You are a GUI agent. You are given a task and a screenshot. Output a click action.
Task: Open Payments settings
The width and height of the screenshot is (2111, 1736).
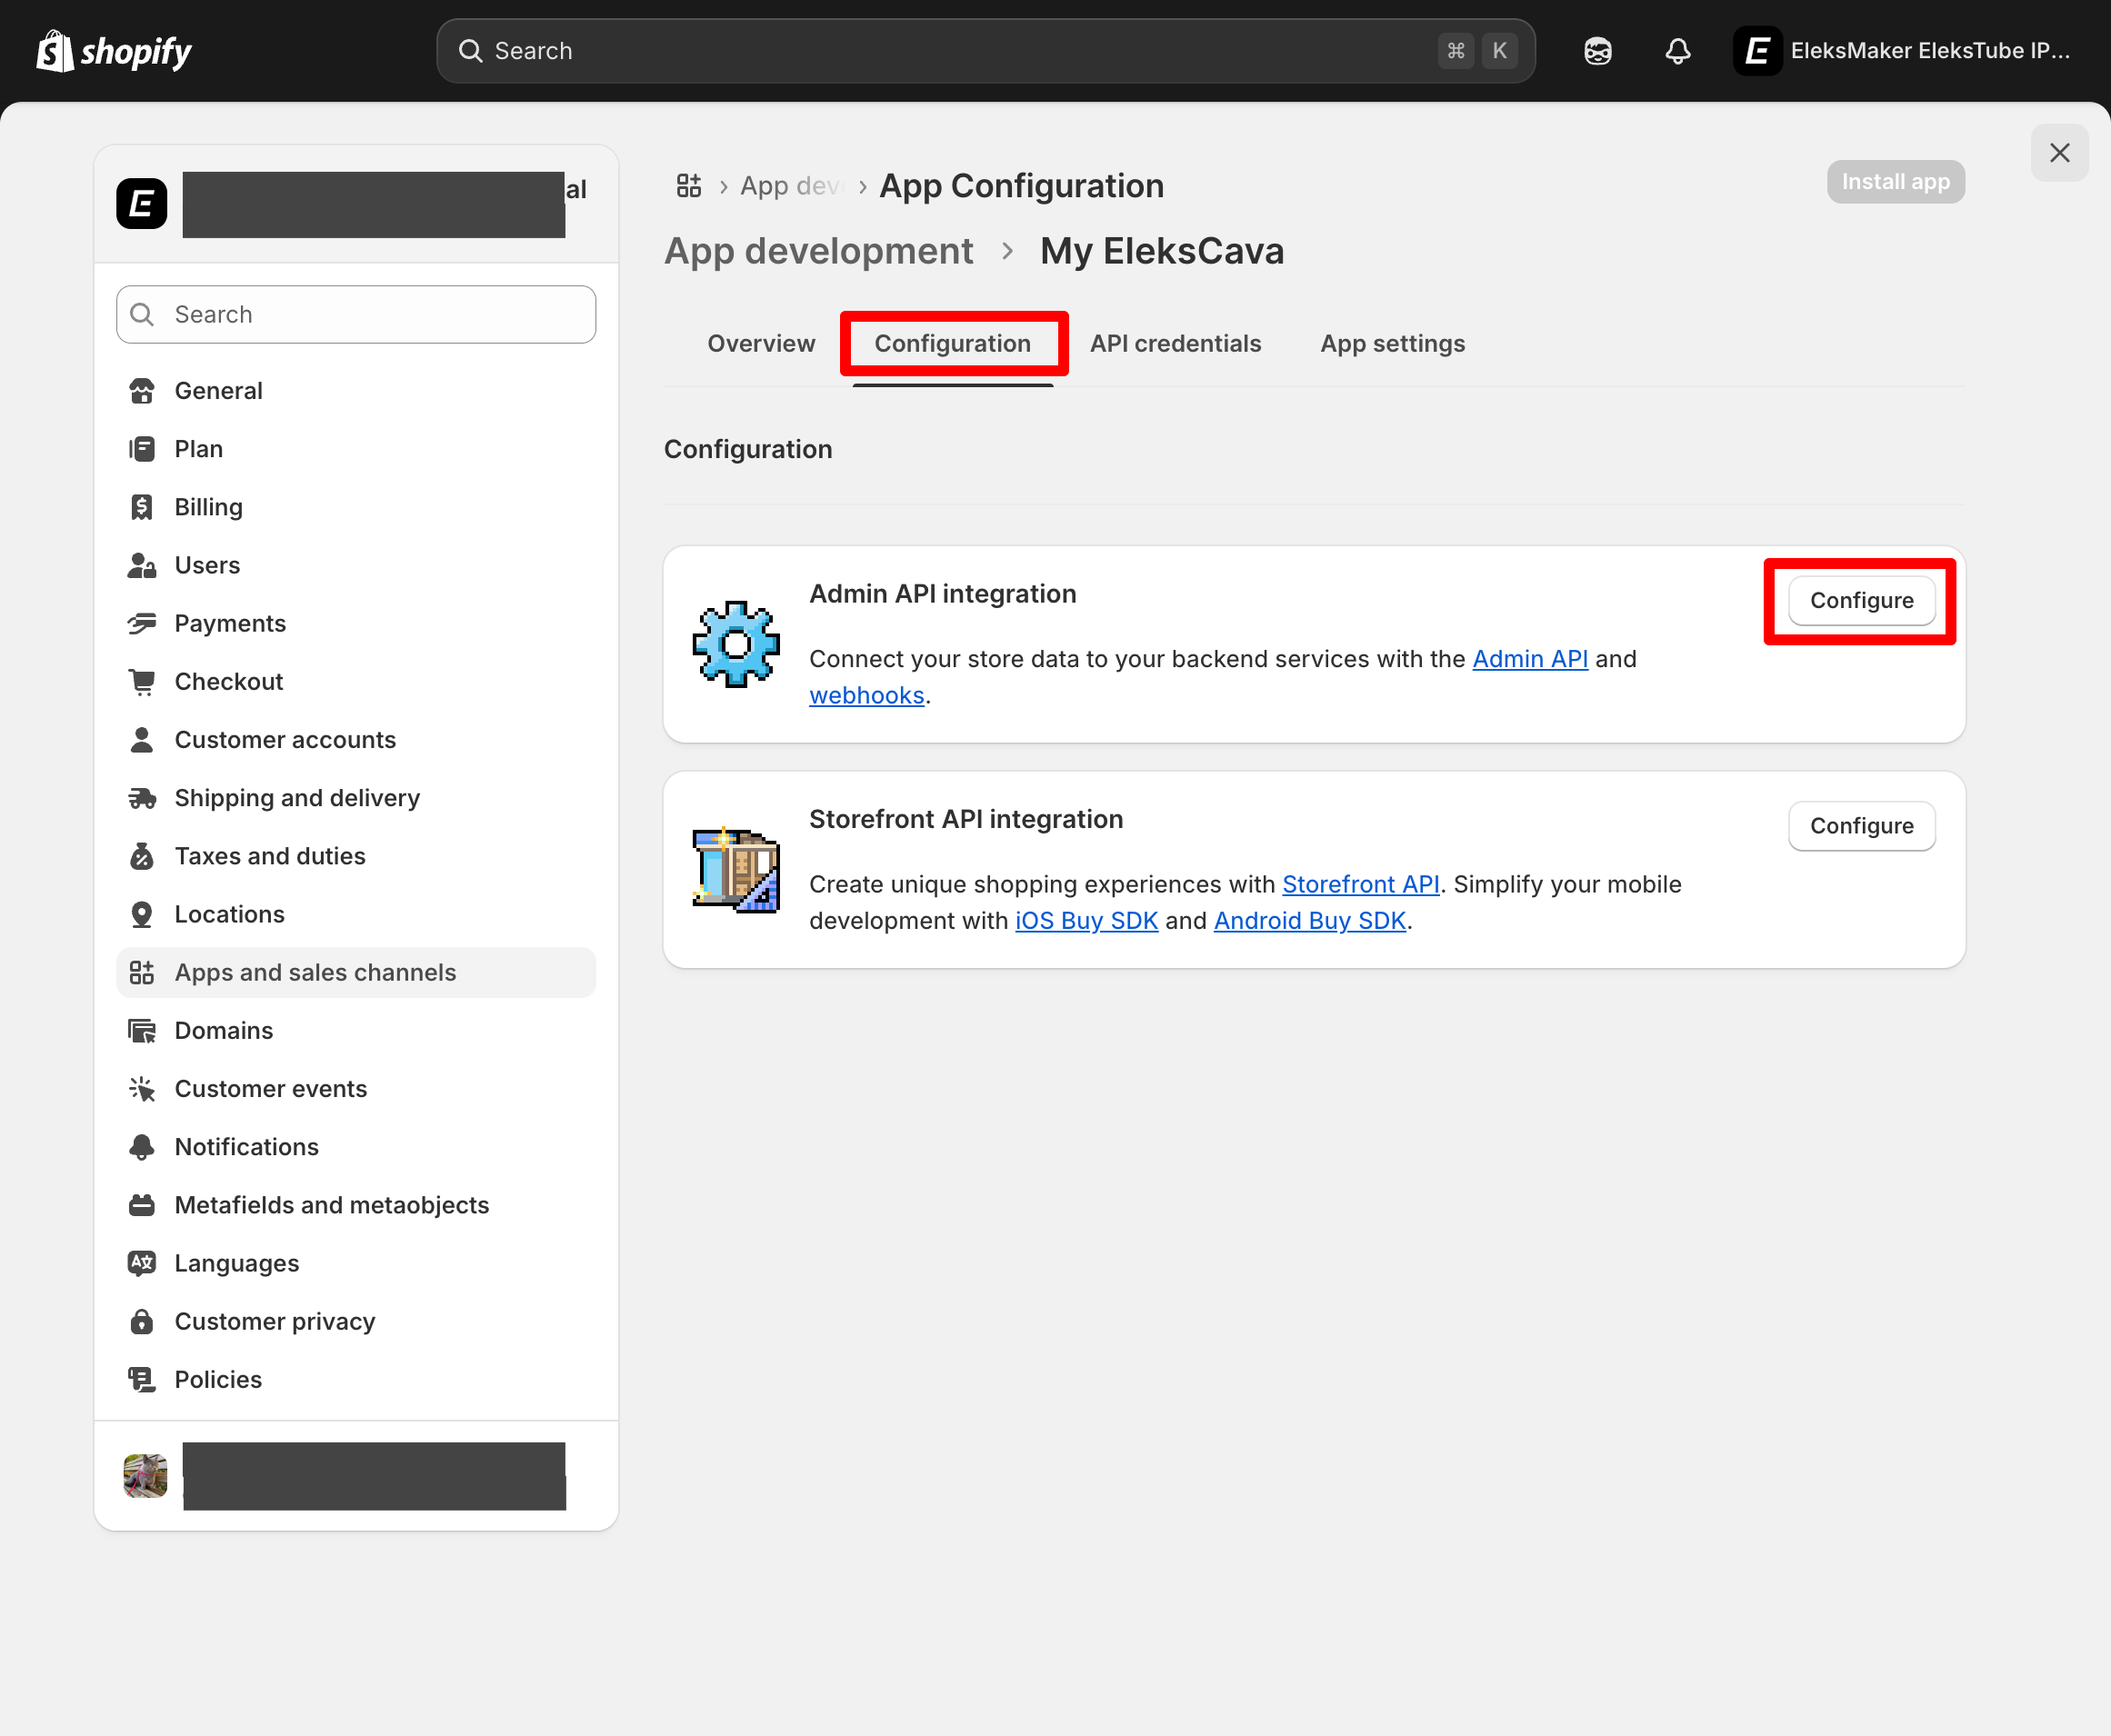(x=230, y=623)
